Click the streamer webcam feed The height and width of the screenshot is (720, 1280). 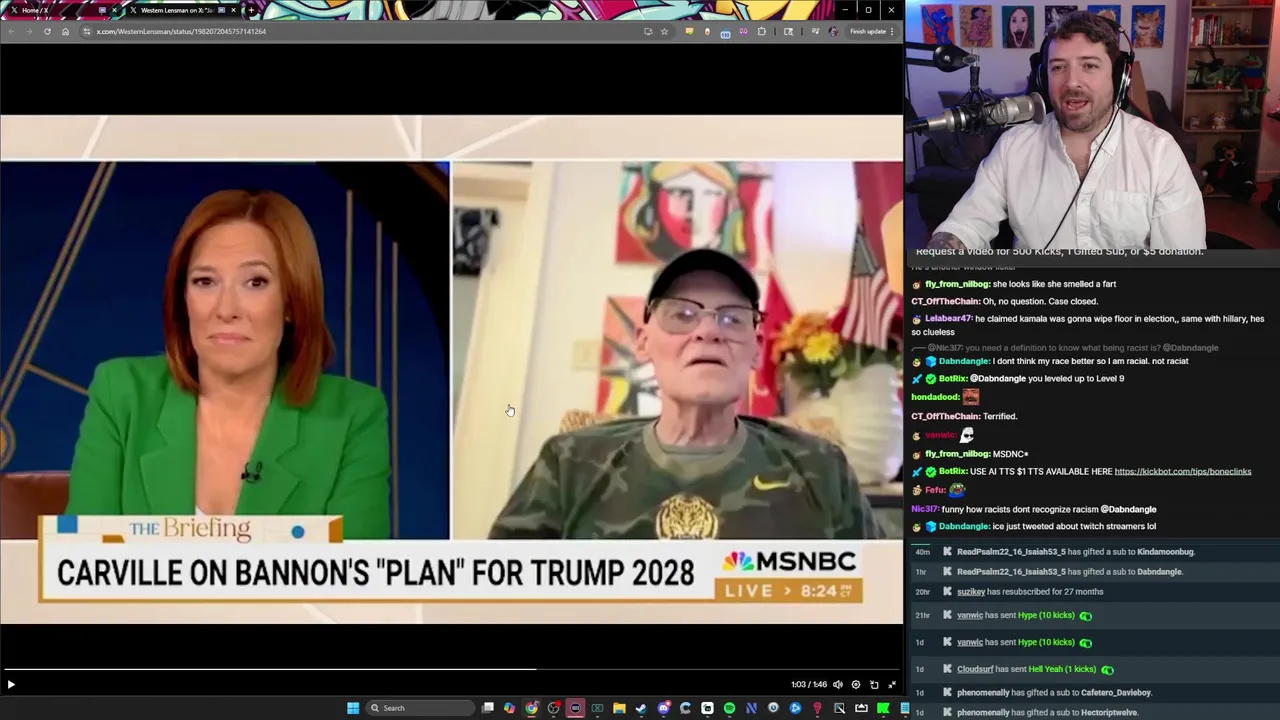tap(1092, 124)
